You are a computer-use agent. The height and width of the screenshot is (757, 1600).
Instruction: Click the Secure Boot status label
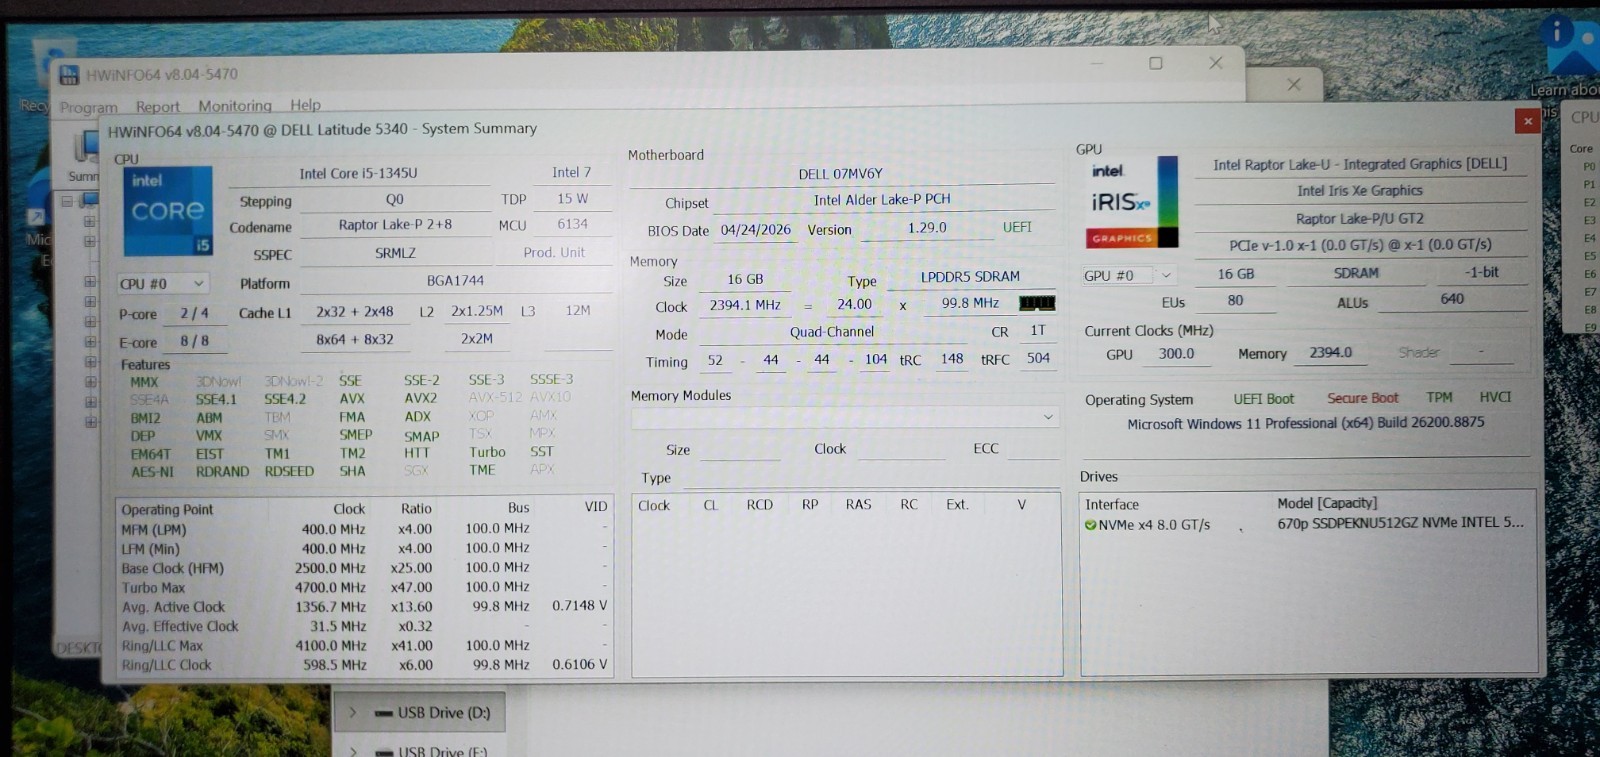pos(1362,398)
